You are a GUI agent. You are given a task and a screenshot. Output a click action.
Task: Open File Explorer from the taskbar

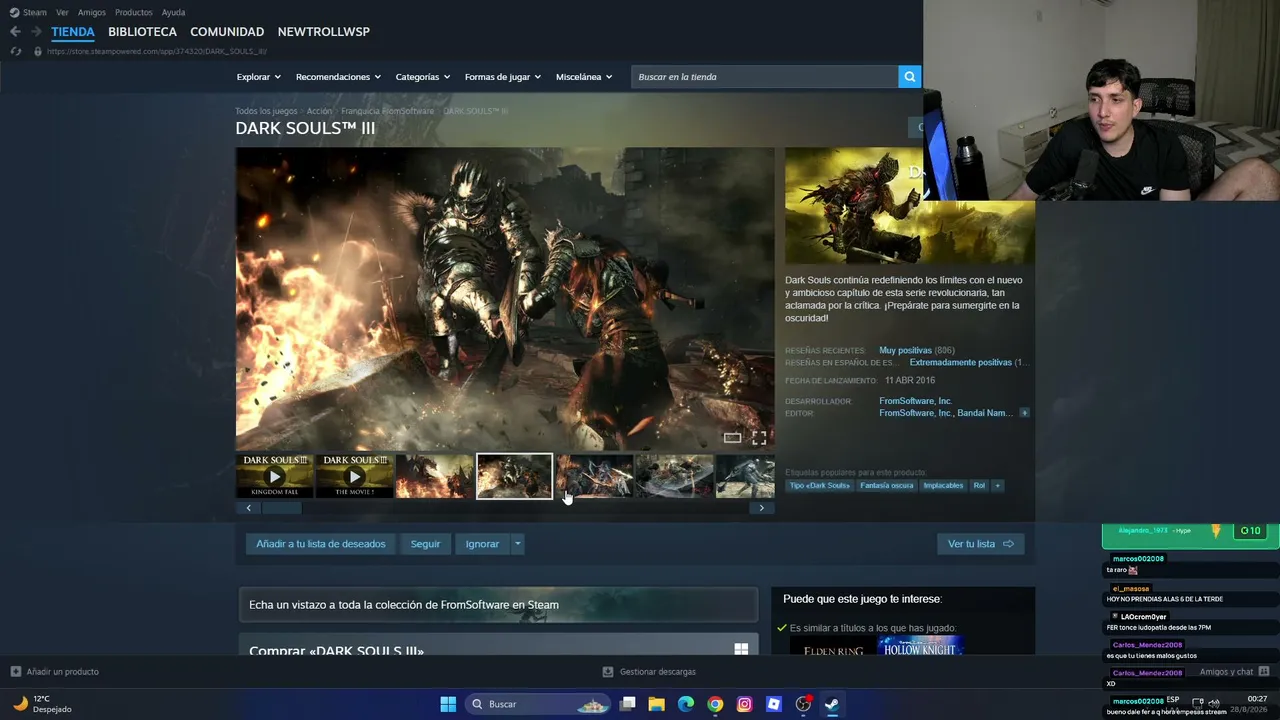tap(656, 704)
